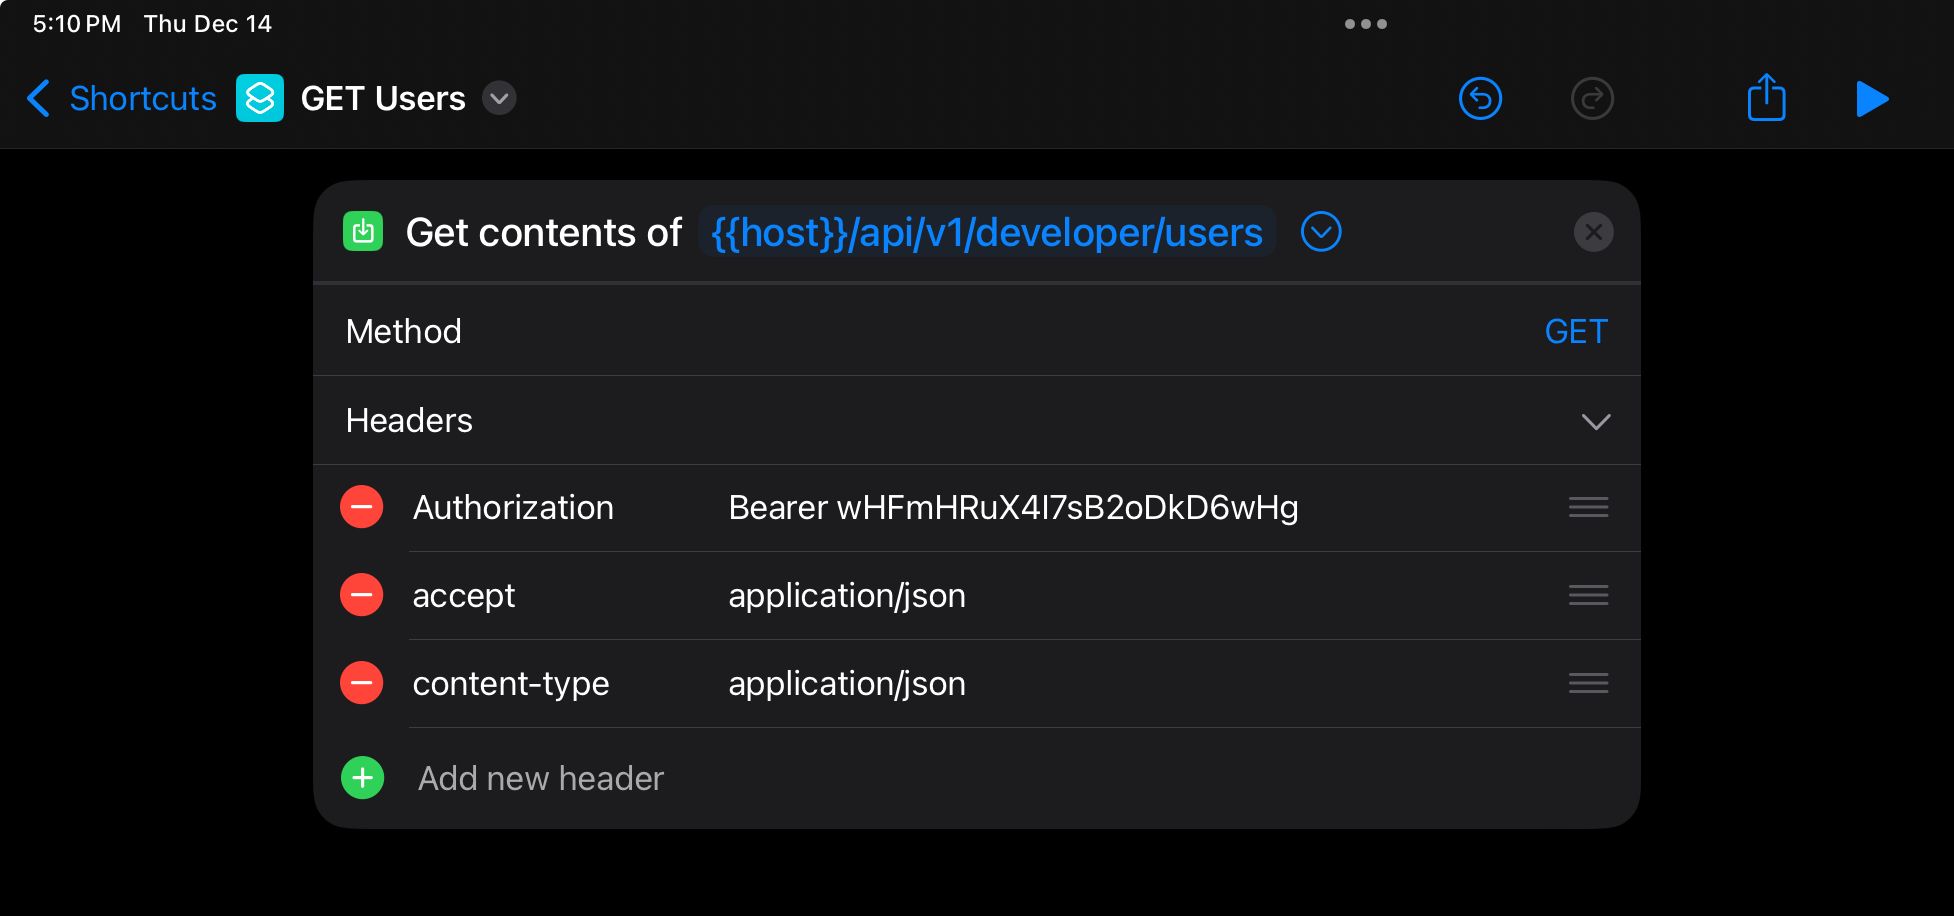Go back to Shortcuts

122,98
